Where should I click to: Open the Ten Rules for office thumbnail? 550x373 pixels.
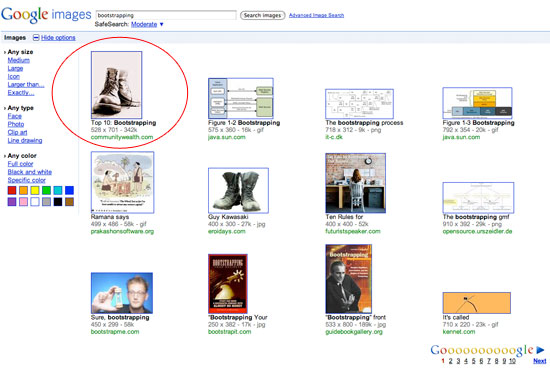pos(355,183)
